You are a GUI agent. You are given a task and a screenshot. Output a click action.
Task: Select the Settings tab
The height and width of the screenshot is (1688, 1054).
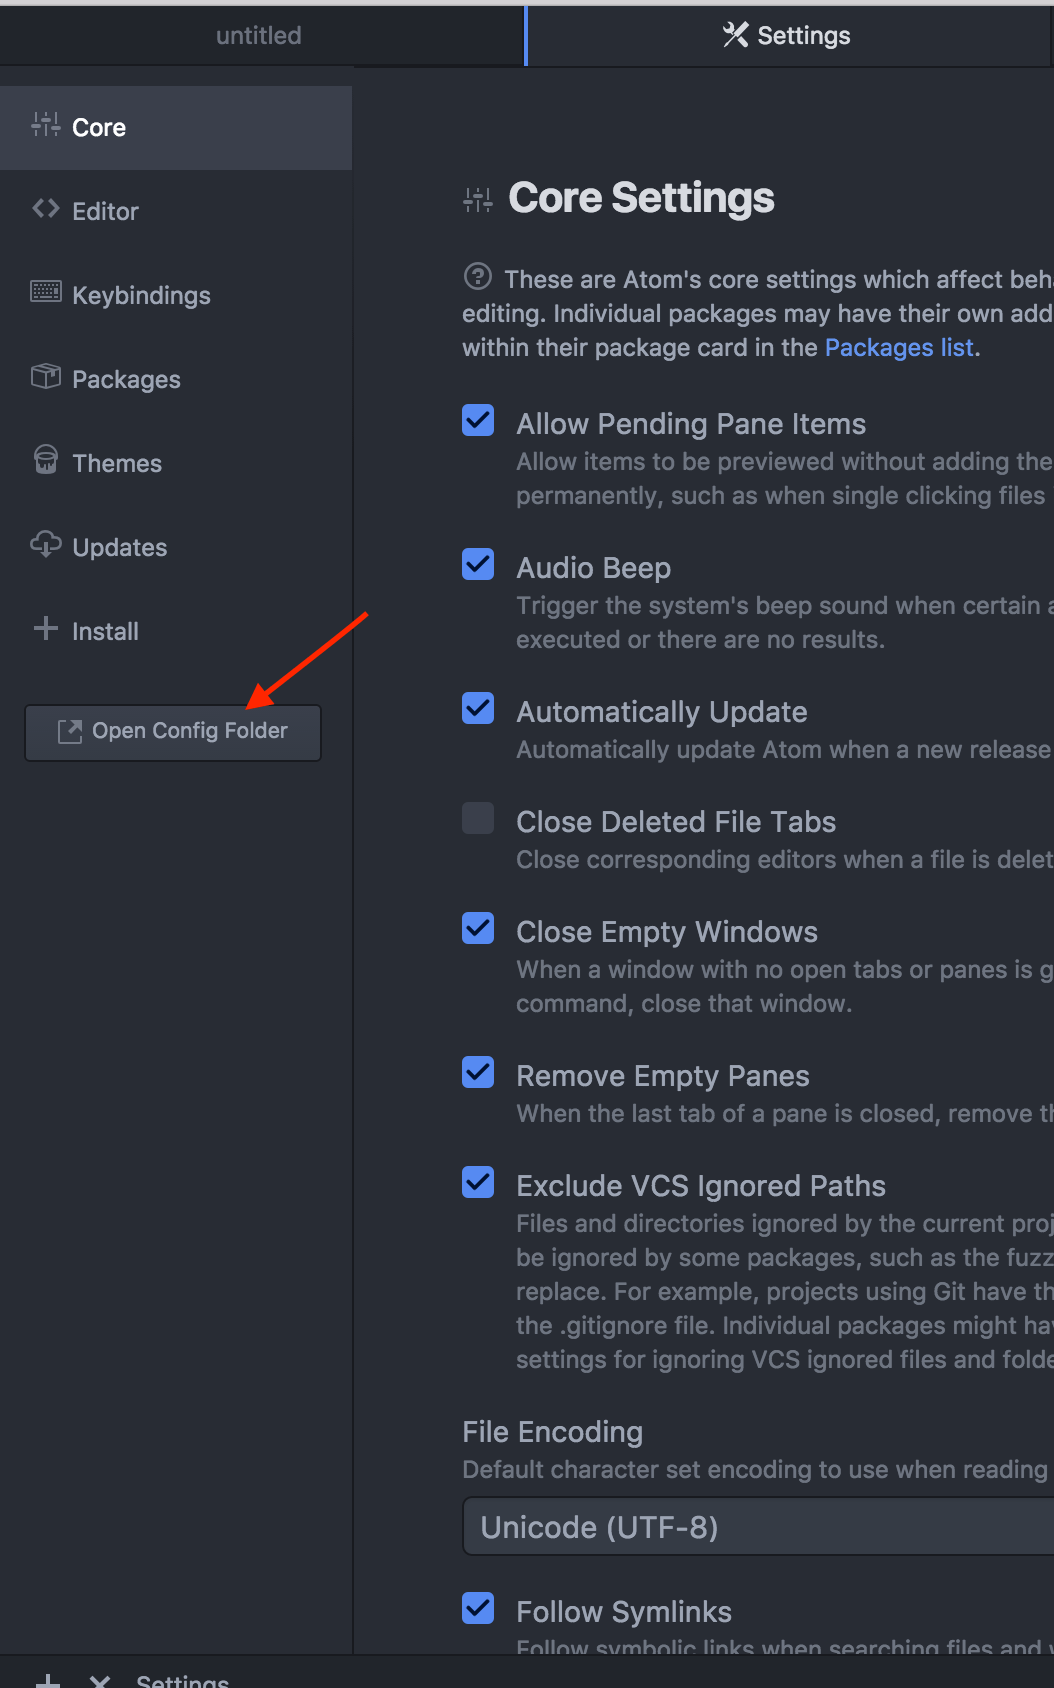tap(788, 36)
